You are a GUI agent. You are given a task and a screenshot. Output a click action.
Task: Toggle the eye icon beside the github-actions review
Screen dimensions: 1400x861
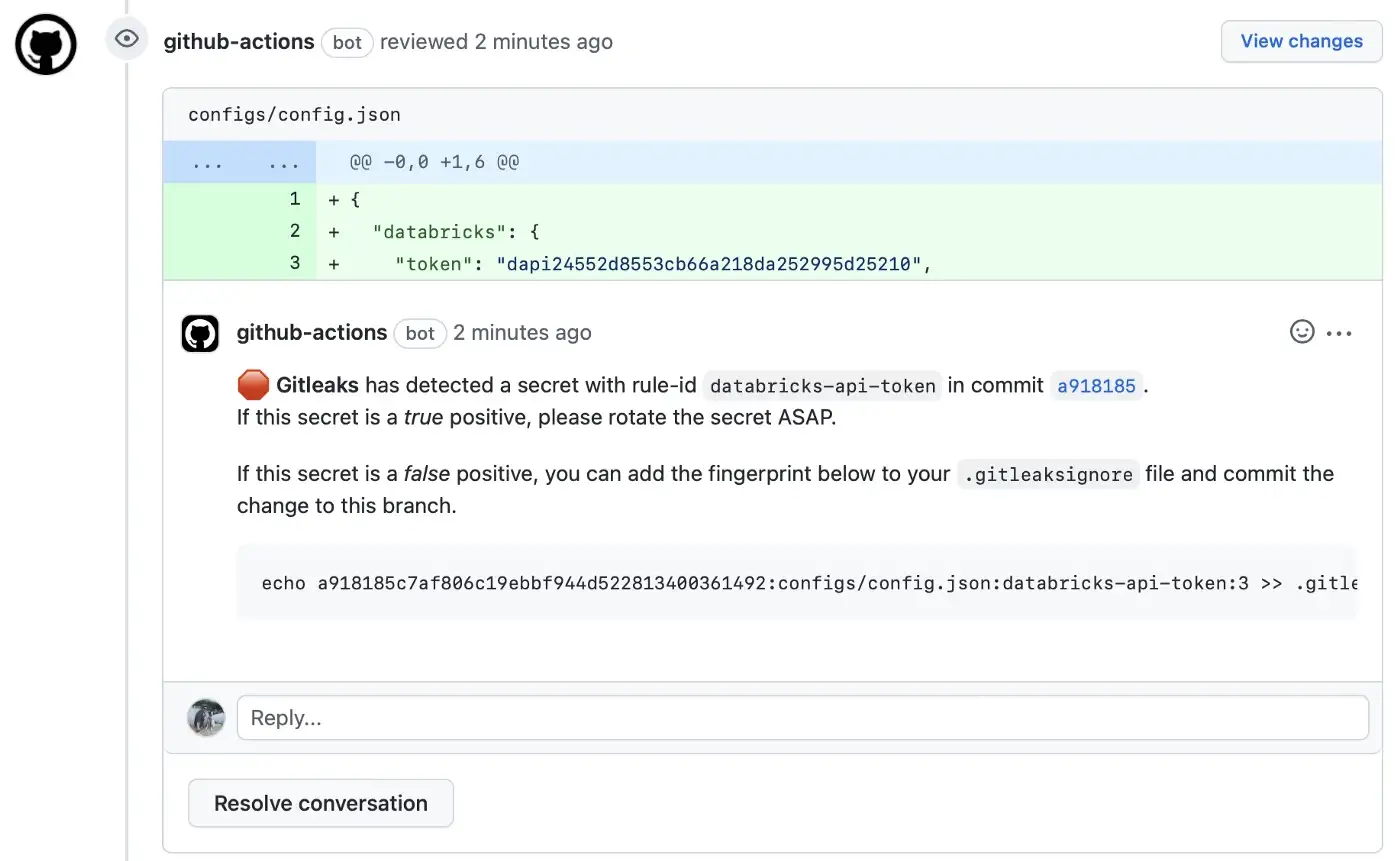click(x=126, y=37)
